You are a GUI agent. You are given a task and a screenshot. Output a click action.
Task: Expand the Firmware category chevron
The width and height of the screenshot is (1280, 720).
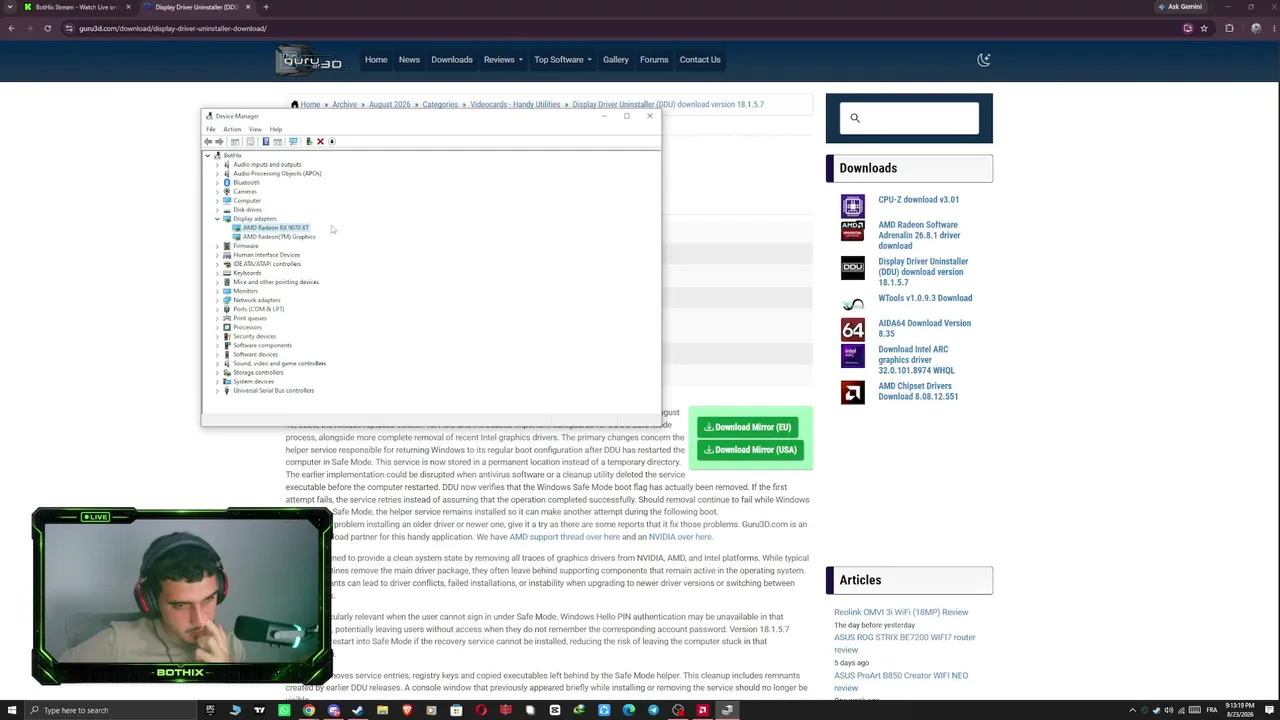[217, 246]
